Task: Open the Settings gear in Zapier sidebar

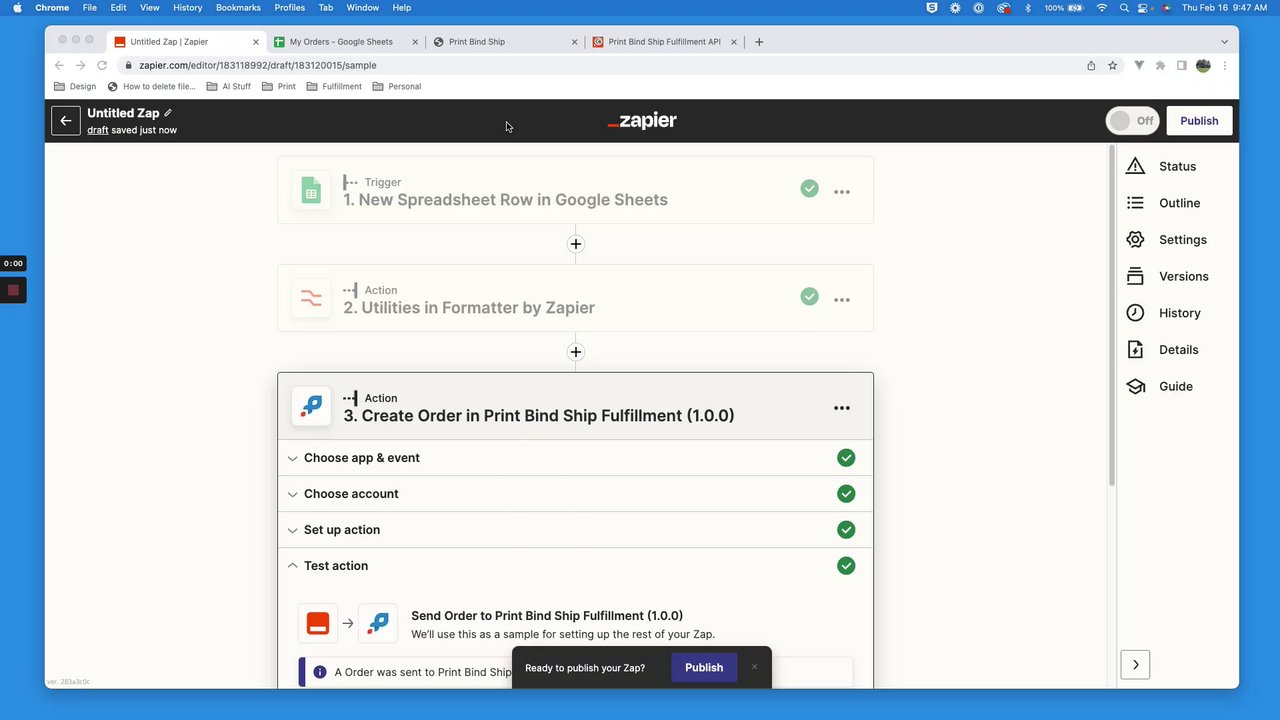Action: coord(1135,240)
